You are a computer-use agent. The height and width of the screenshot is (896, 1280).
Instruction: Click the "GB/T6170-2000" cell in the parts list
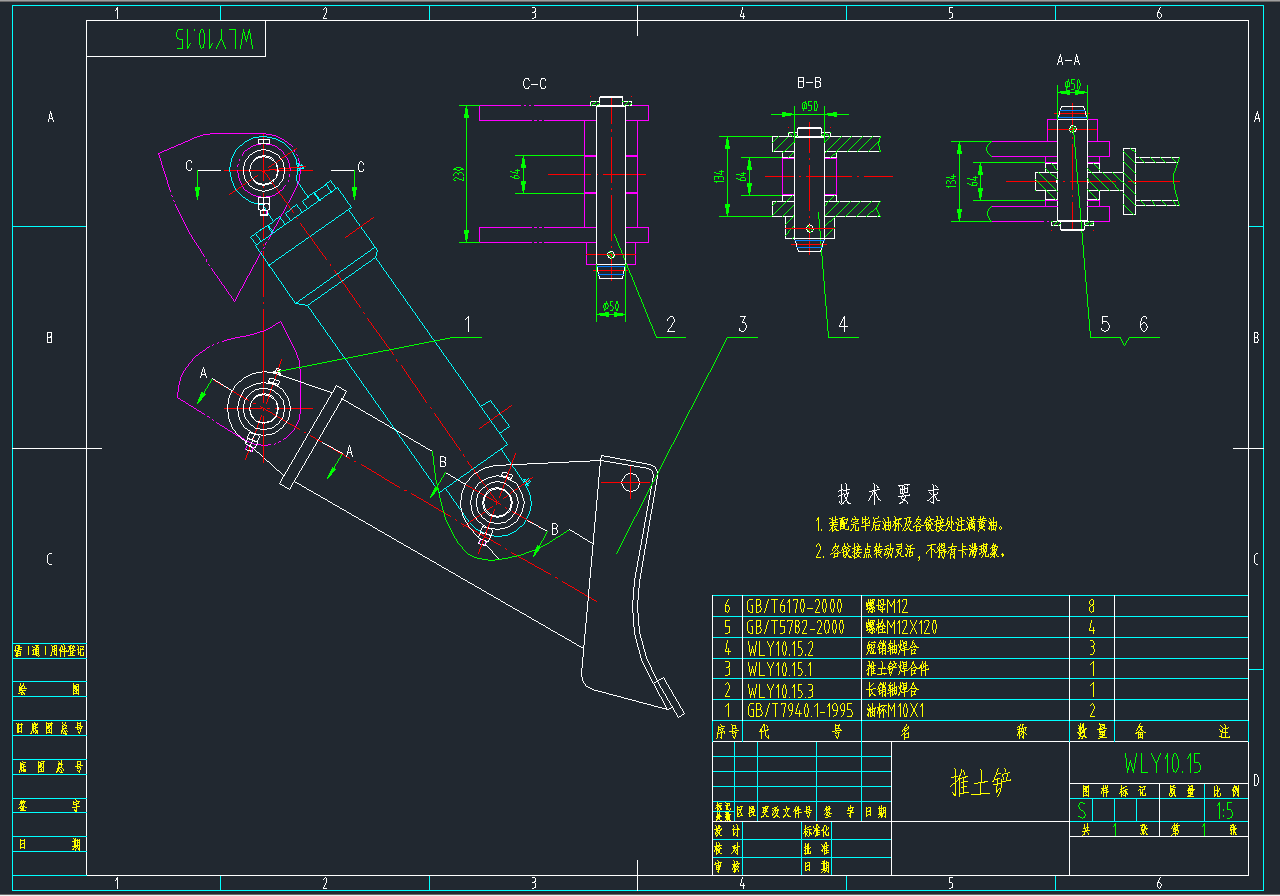pos(795,606)
